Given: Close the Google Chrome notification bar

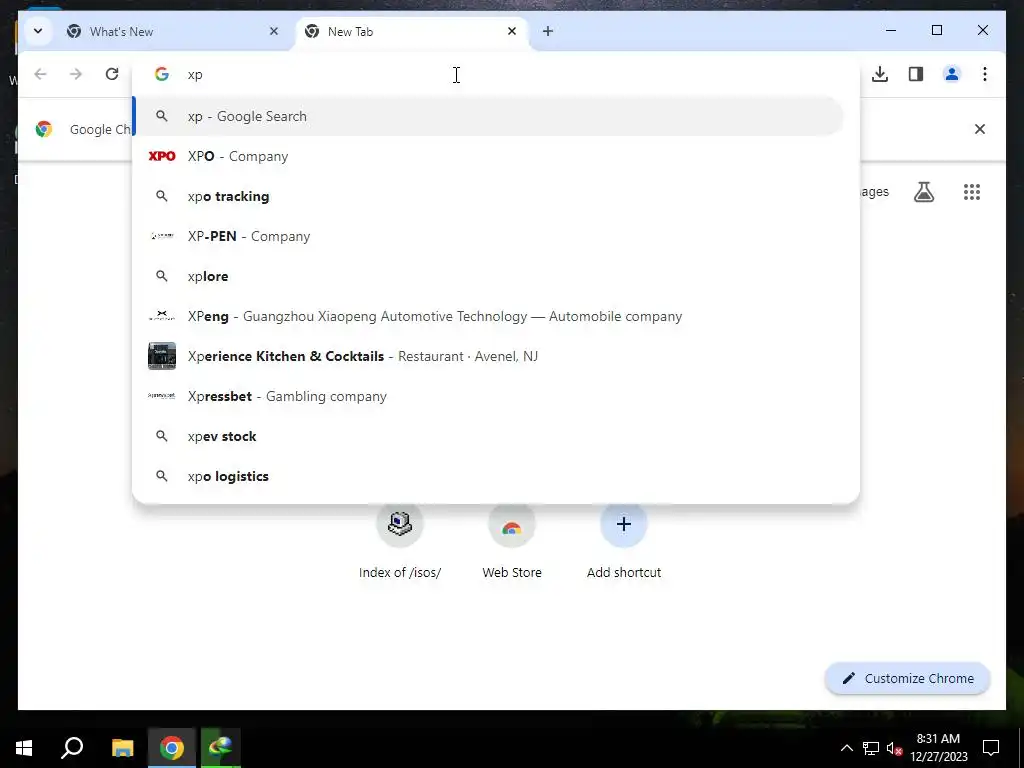Looking at the screenshot, I should point(980,129).
